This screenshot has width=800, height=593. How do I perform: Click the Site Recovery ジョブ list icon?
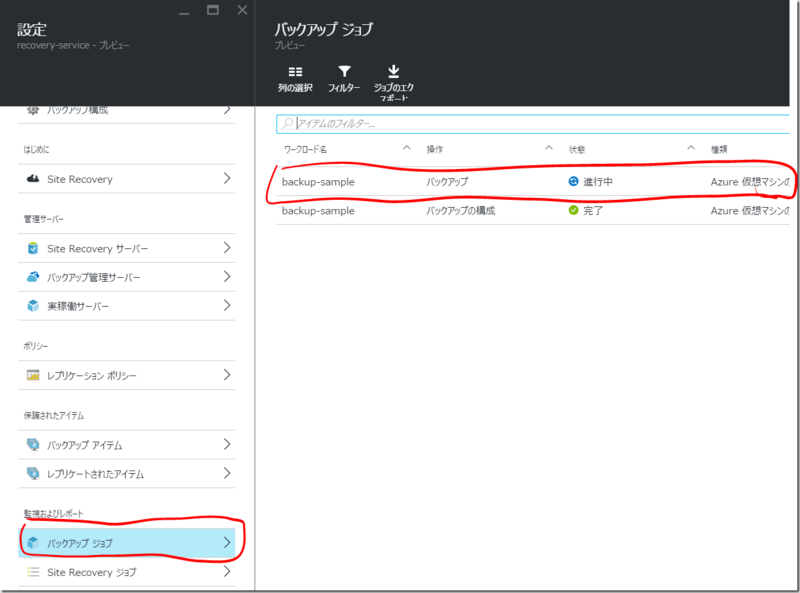click(x=33, y=572)
